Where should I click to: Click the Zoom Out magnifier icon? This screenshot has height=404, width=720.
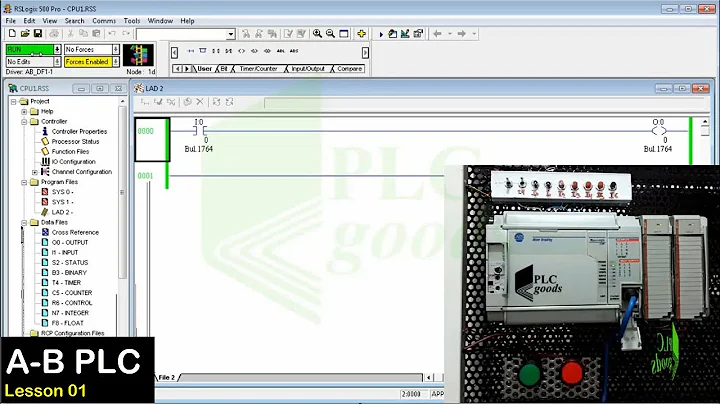(x=330, y=34)
